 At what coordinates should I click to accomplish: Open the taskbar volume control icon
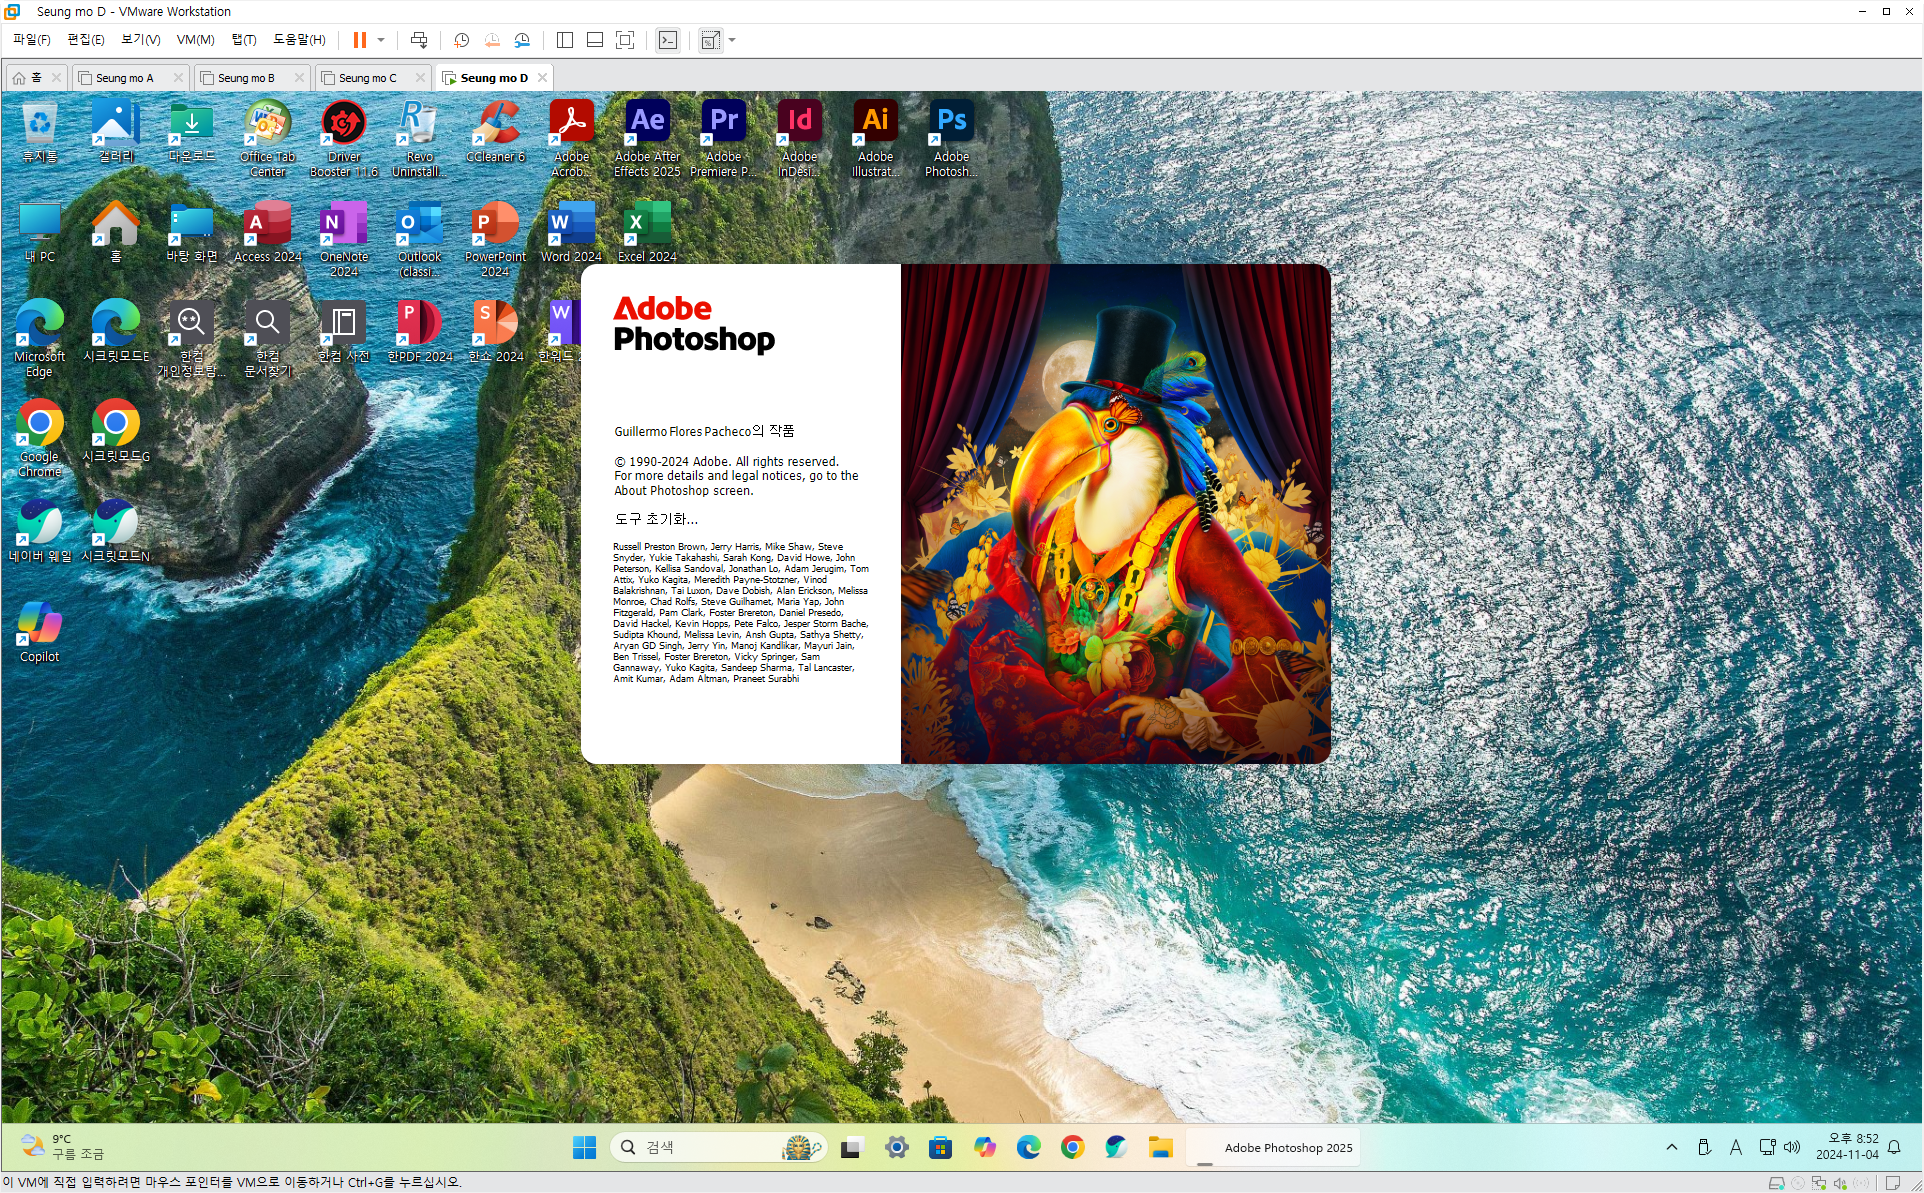(x=1792, y=1148)
